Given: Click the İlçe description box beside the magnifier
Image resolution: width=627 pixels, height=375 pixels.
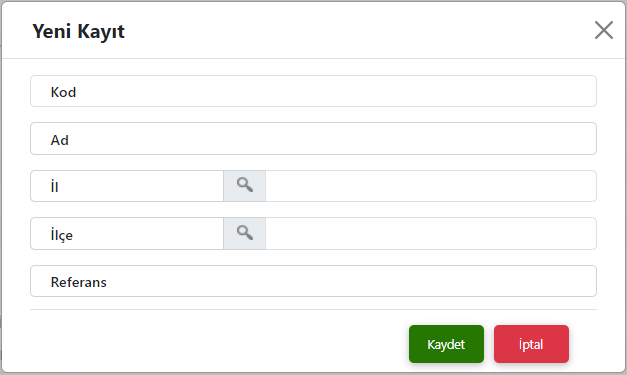Looking at the screenshot, I should [431, 233].
